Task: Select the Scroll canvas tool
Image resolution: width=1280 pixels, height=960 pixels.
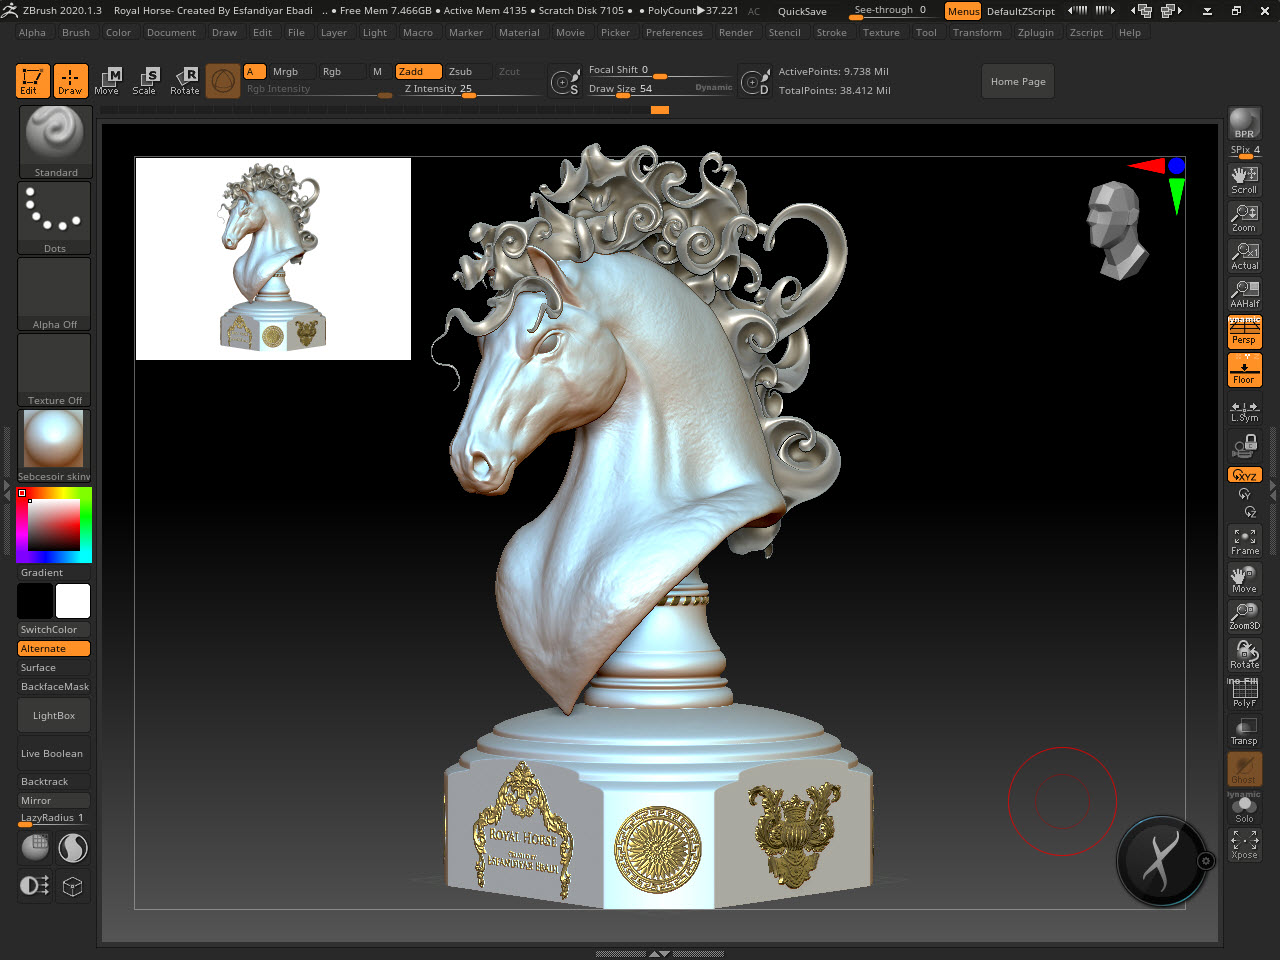Action: click(x=1244, y=180)
